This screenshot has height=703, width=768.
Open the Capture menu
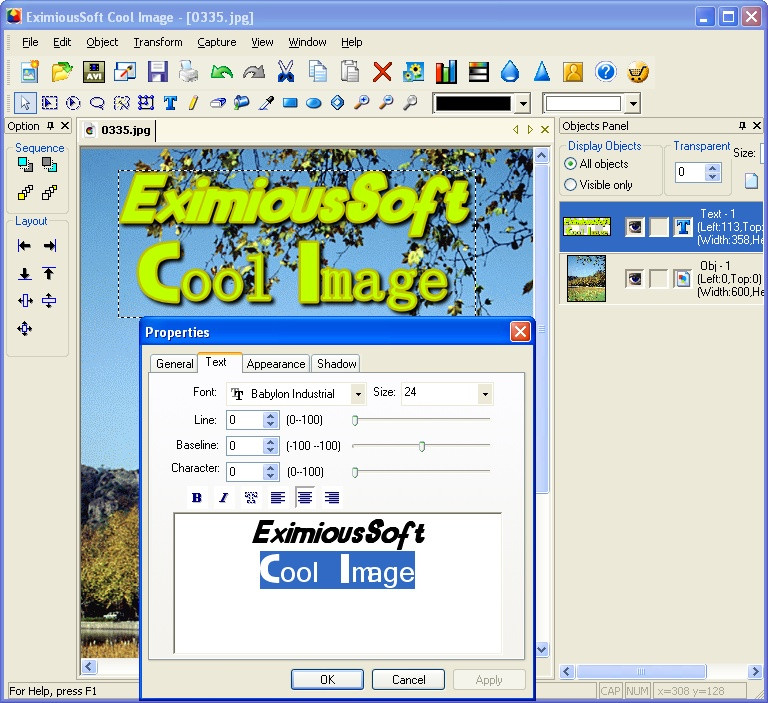point(216,42)
